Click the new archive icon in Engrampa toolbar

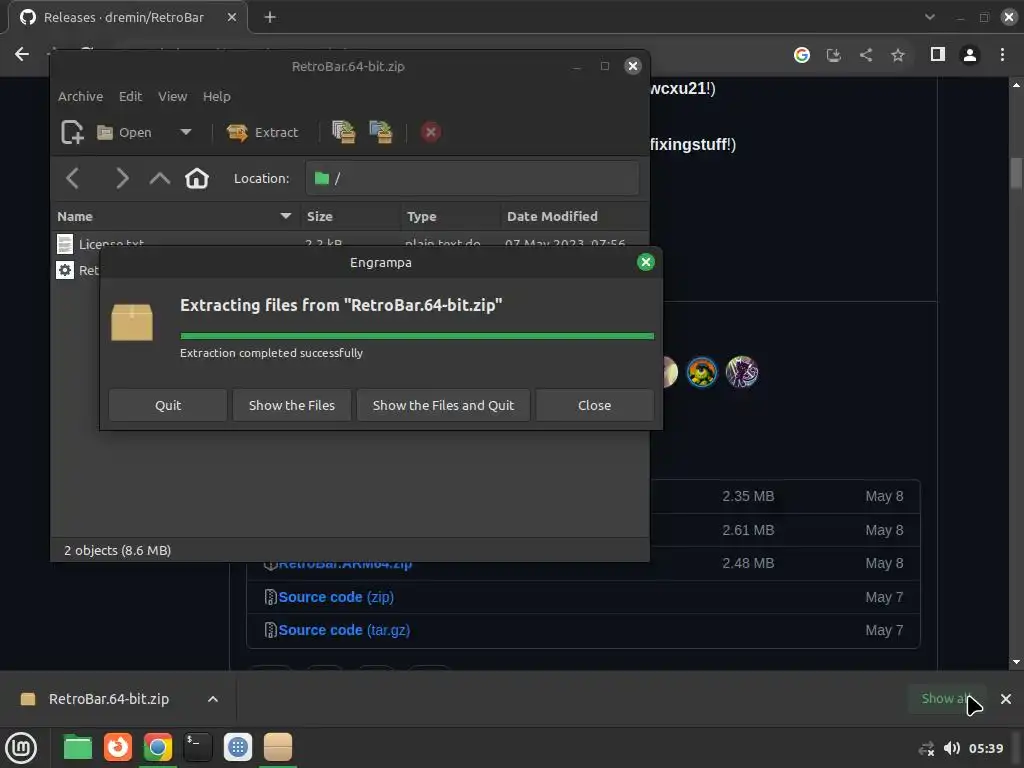point(72,132)
